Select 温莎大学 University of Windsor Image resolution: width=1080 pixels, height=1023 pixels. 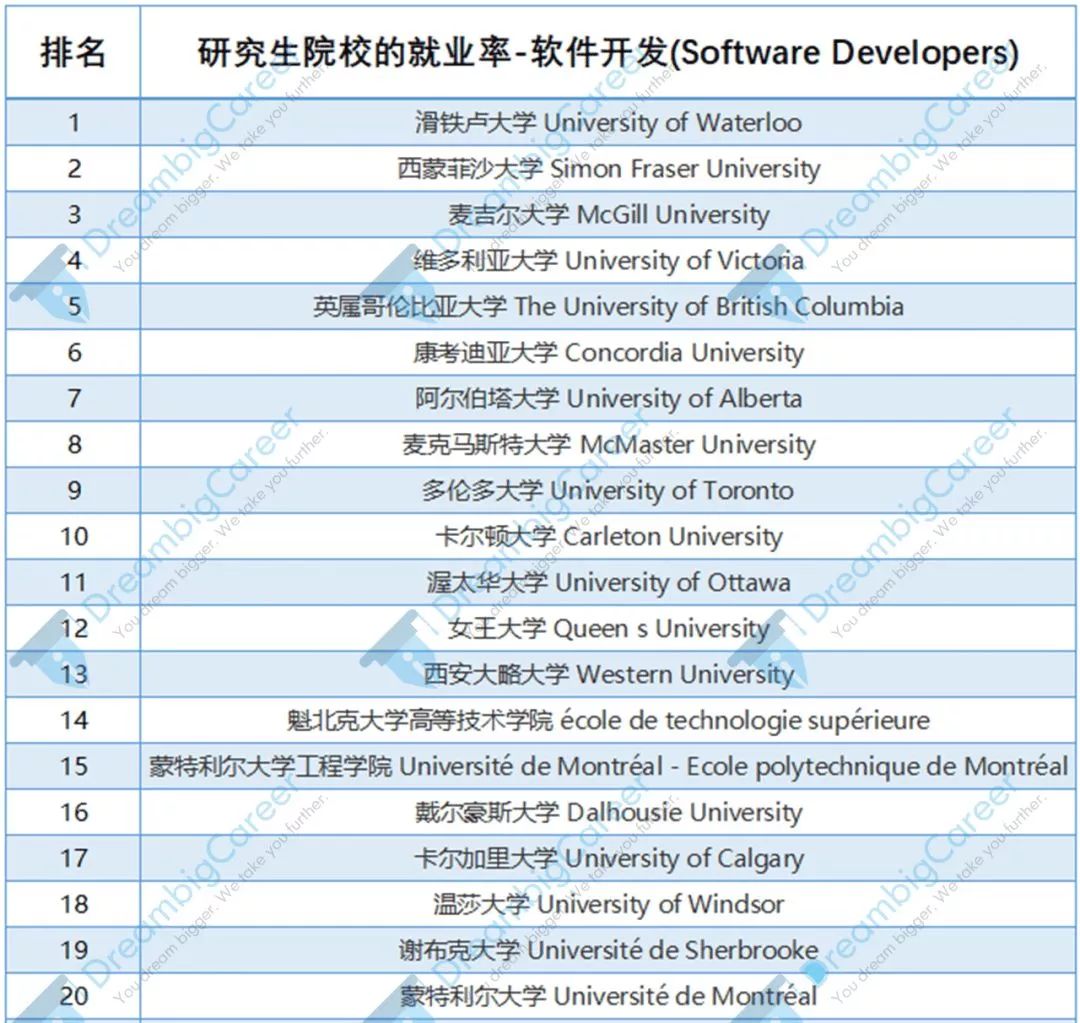[x=608, y=905]
